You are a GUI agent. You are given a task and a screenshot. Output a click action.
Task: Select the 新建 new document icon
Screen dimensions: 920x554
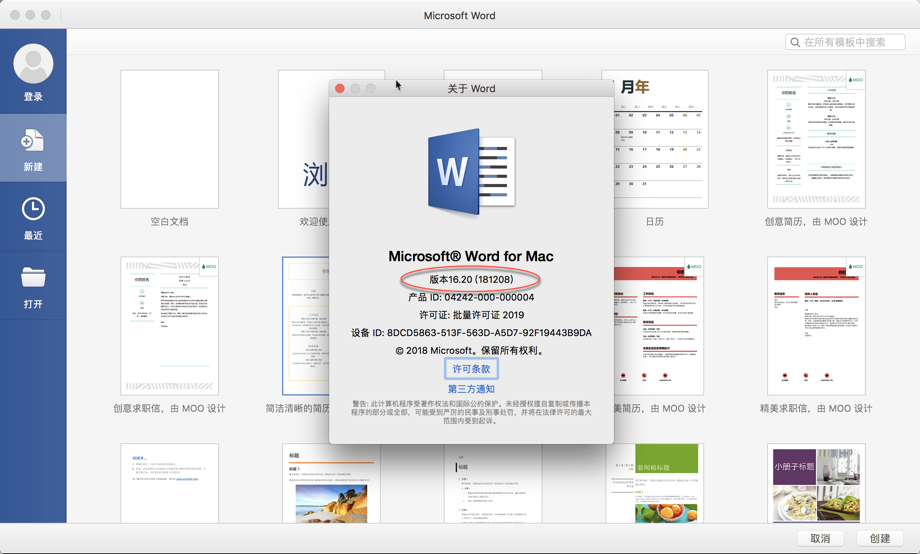33,141
